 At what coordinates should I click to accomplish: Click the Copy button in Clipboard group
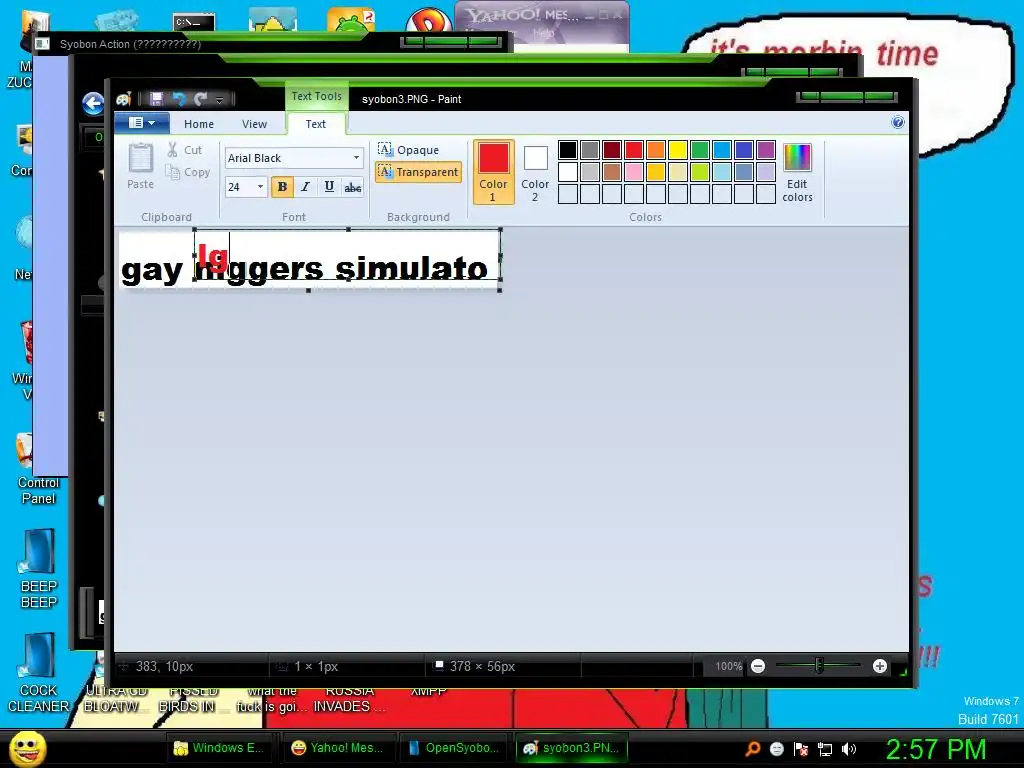[188, 172]
